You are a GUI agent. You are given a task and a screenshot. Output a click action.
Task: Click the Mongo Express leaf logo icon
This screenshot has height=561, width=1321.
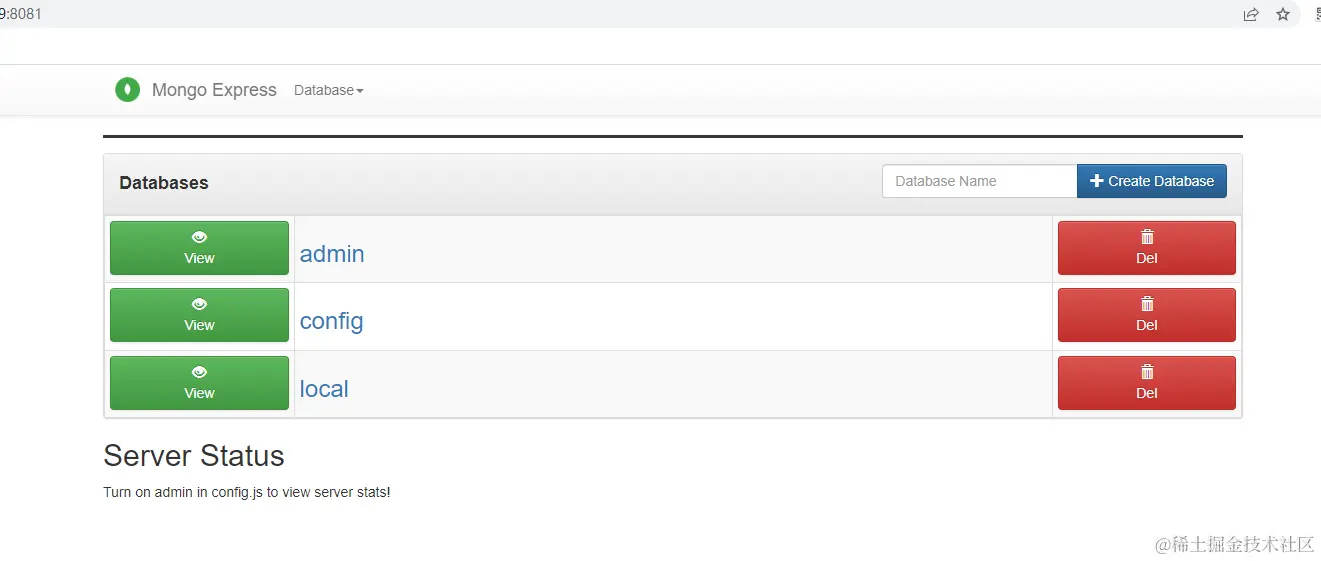pyautogui.click(x=127, y=90)
